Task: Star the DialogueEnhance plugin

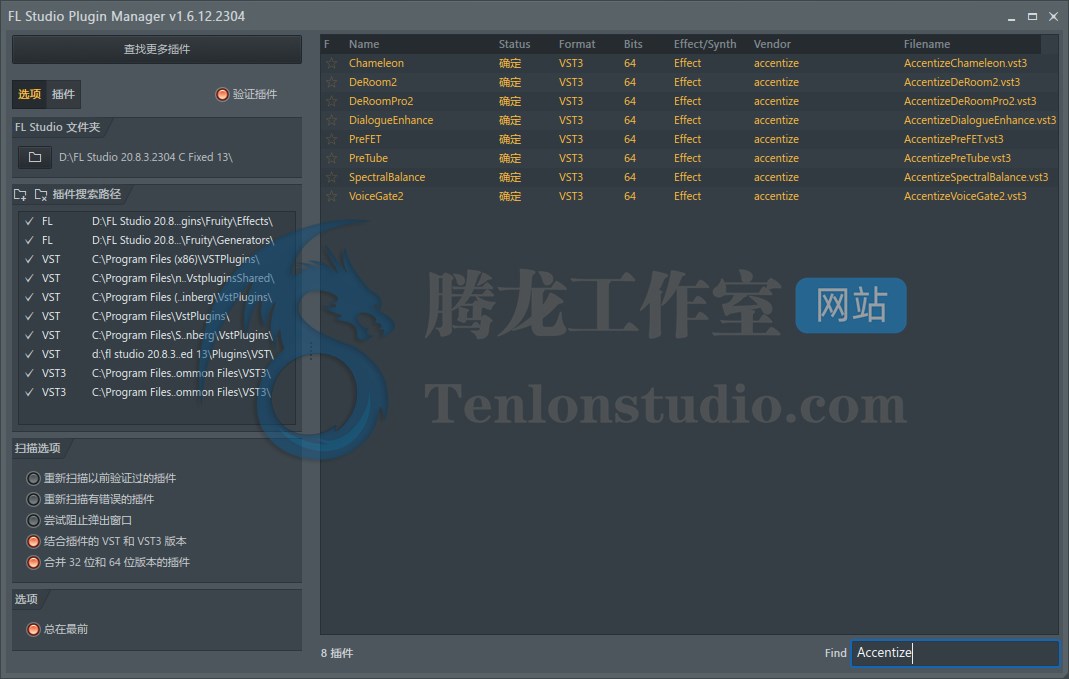Action: coord(331,121)
